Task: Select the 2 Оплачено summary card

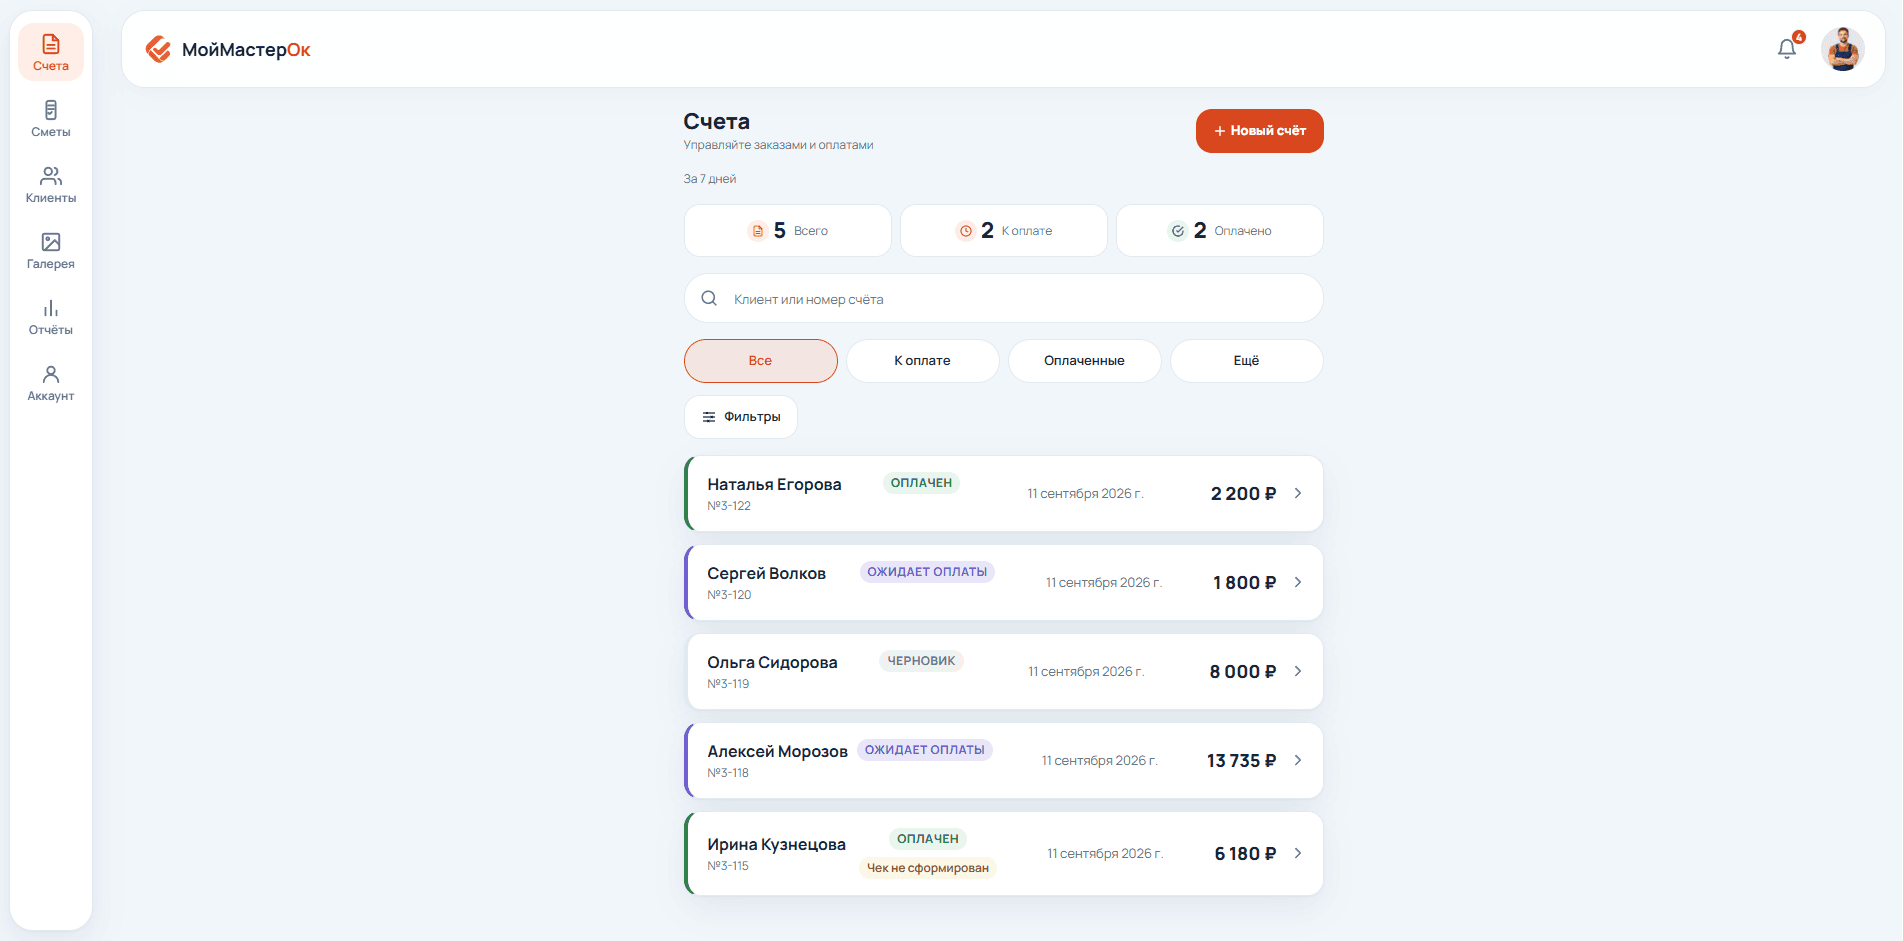Action: pyautogui.click(x=1220, y=231)
